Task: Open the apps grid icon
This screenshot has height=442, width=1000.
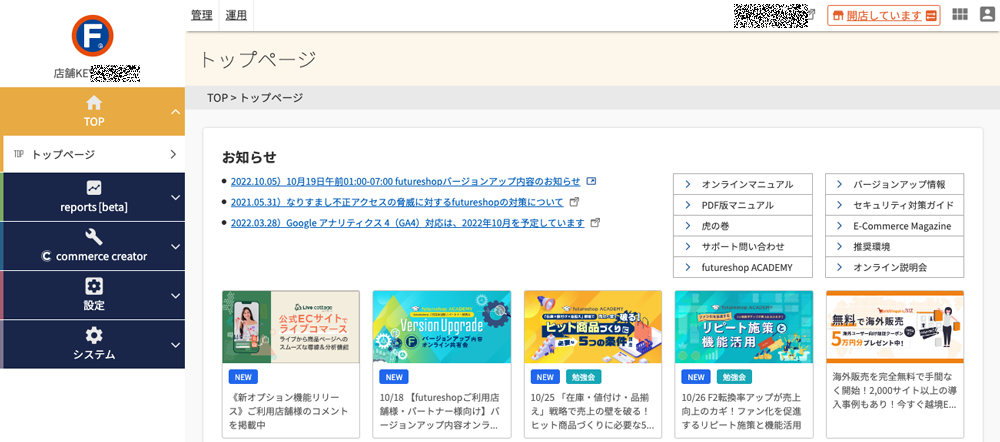Action: (960, 15)
